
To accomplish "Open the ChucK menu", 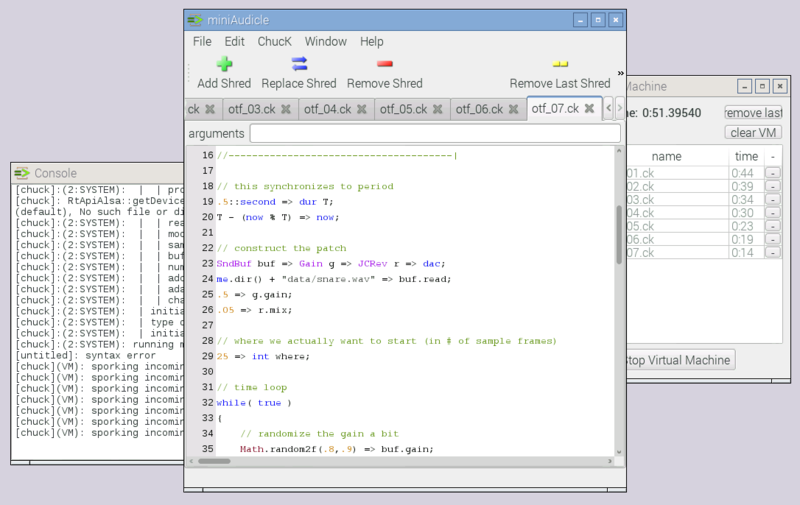I will 274,42.
